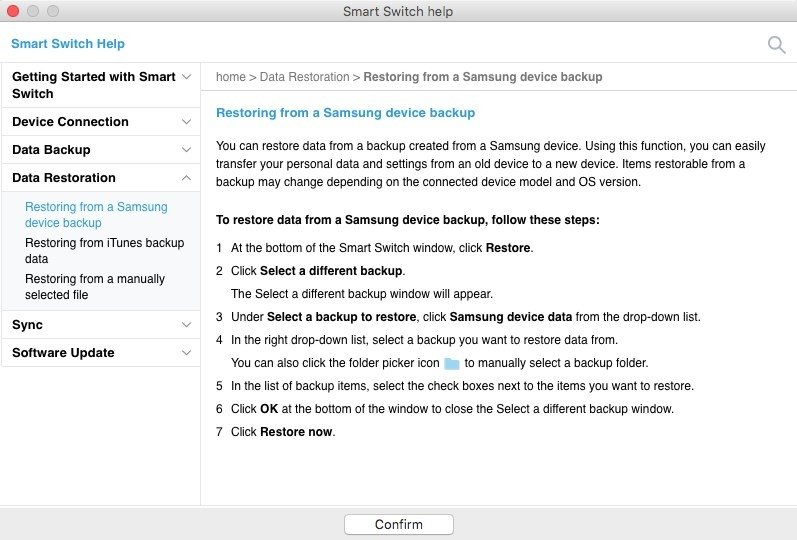Select Restoring from a Samsung device backup sidebar item

coord(96,215)
